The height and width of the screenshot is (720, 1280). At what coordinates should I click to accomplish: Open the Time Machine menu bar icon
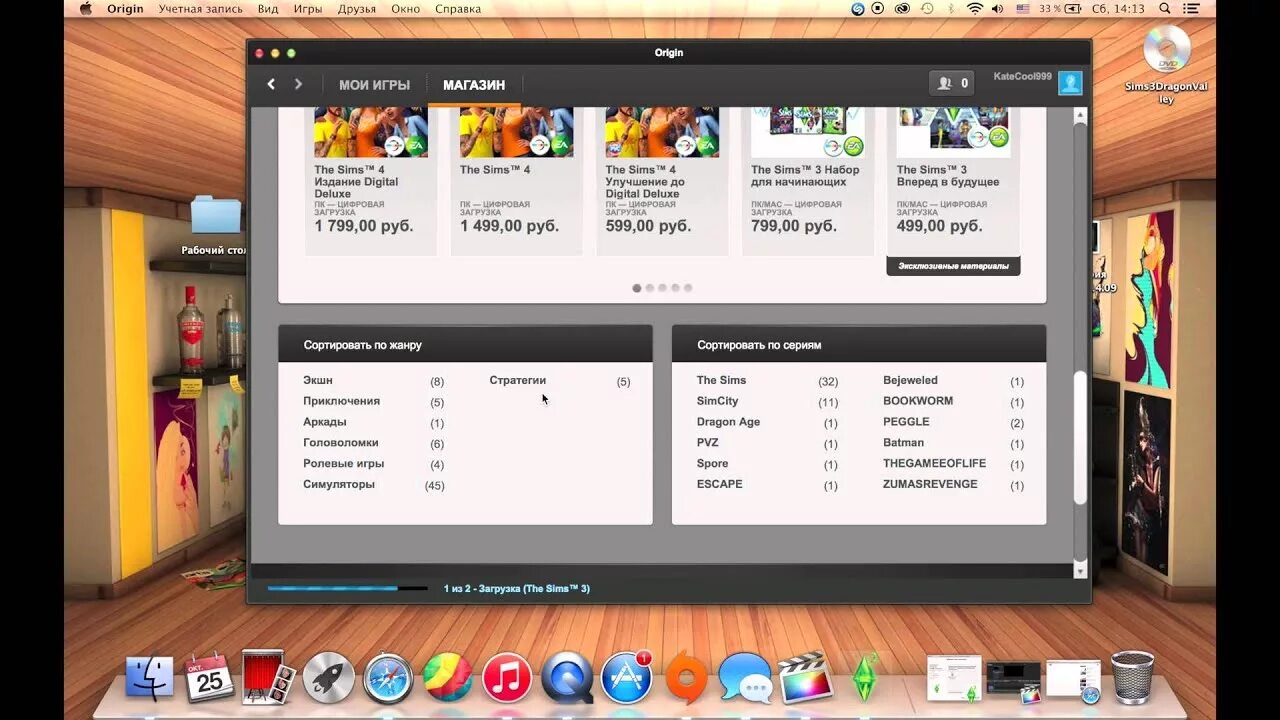(x=927, y=8)
